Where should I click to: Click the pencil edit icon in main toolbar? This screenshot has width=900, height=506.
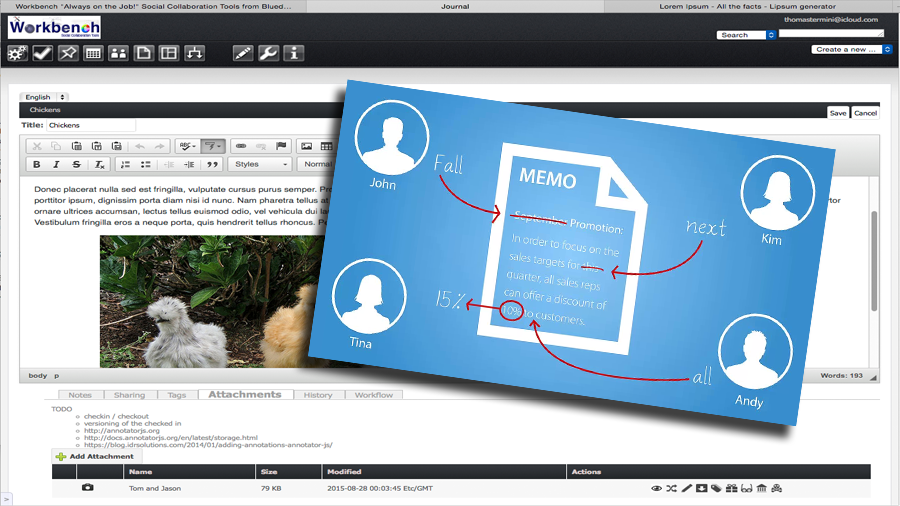[243, 53]
